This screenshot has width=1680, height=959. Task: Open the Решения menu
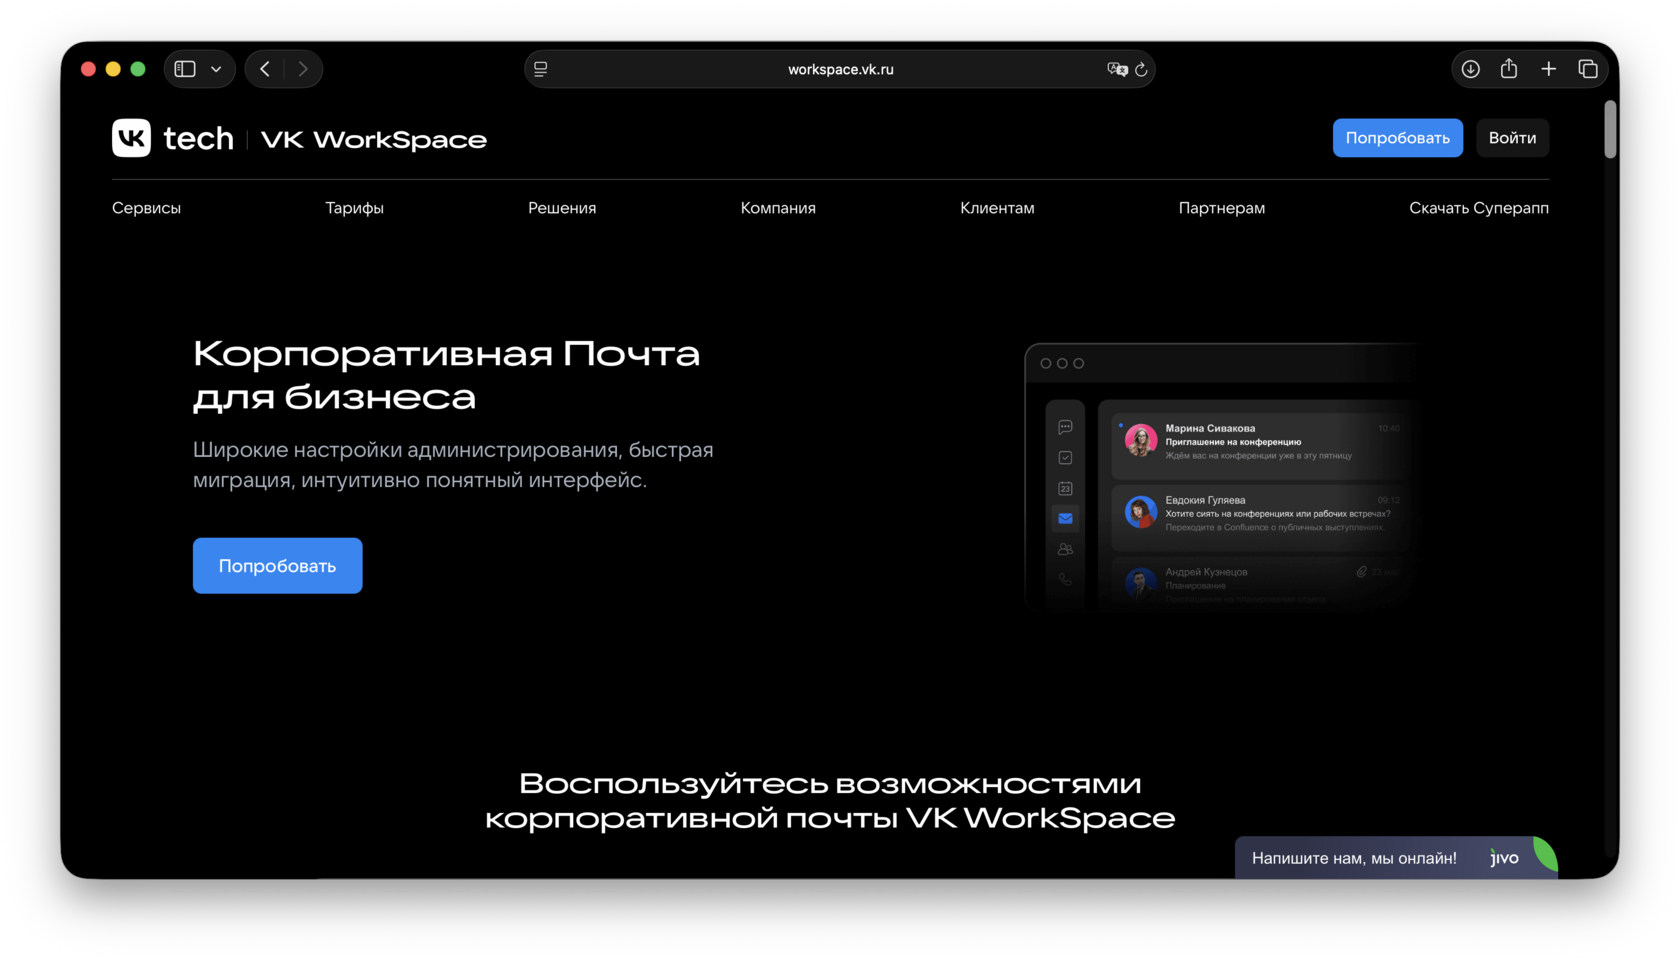pos(562,208)
